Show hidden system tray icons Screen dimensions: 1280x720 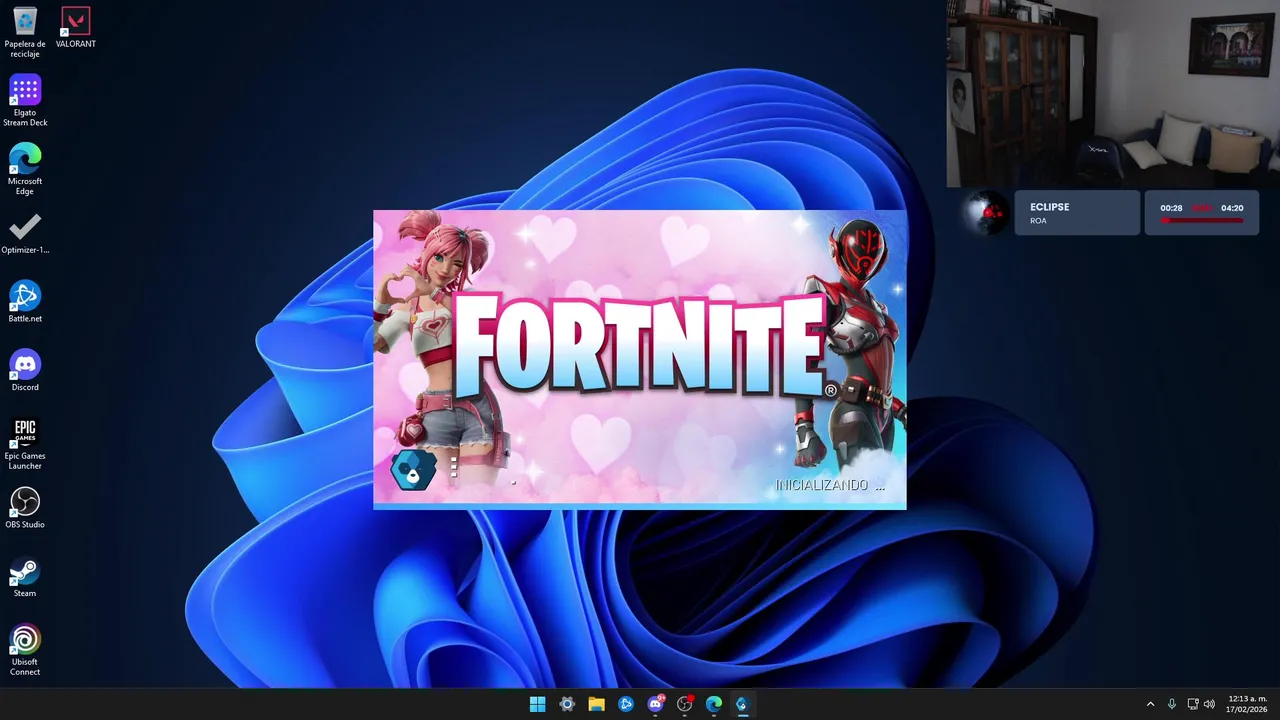pos(1150,704)
